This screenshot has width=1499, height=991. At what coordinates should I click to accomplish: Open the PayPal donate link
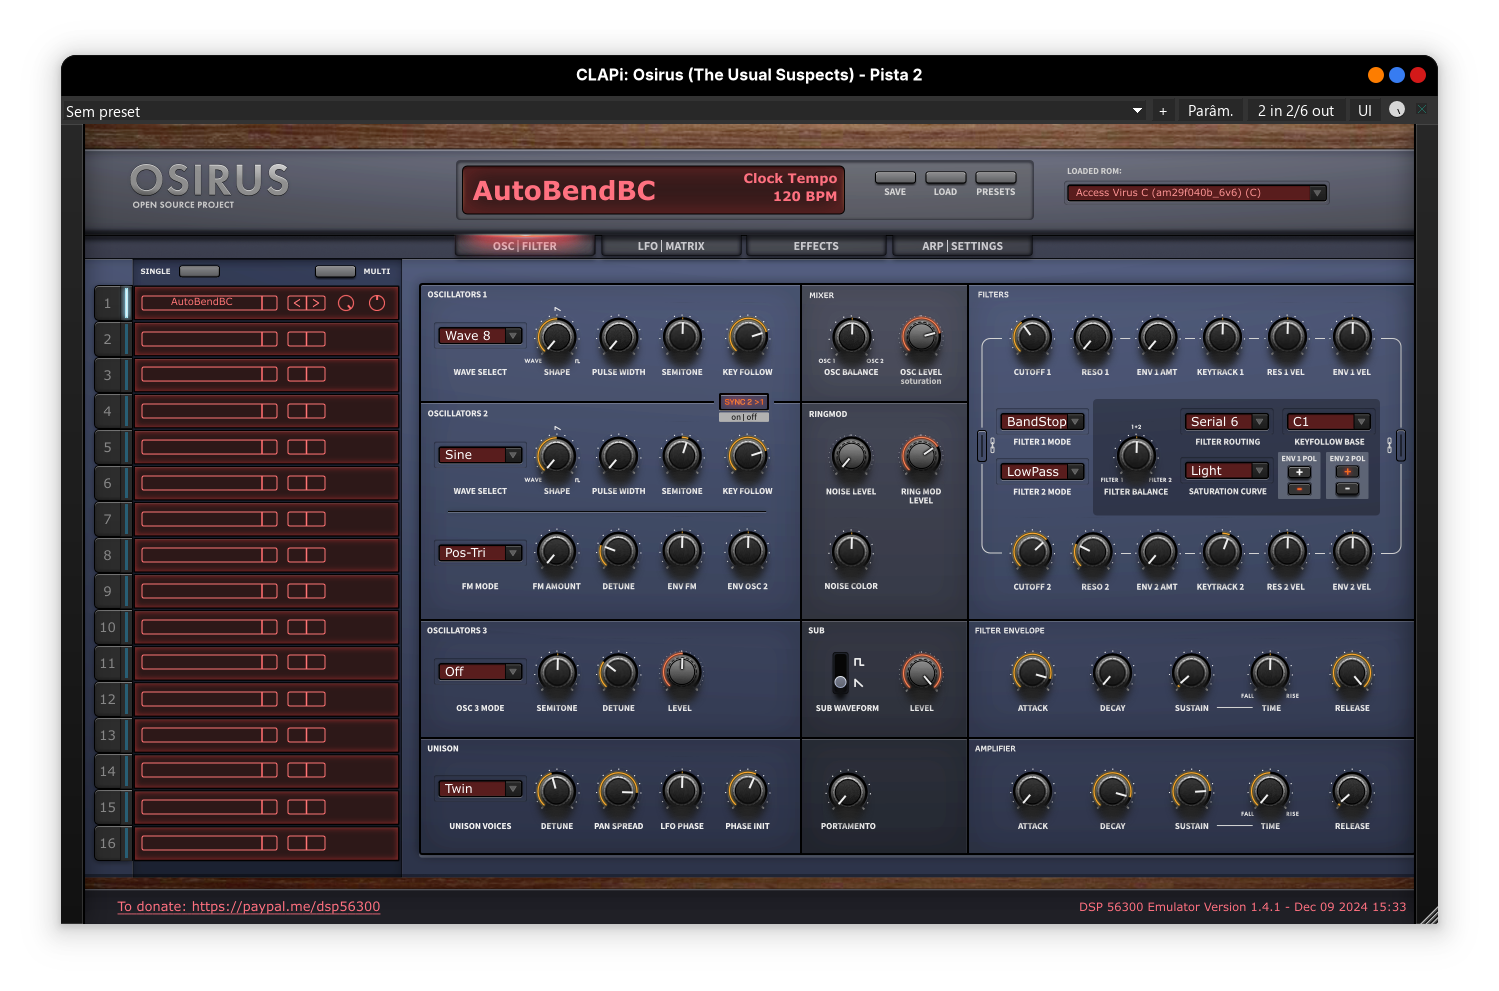pyautogui.click(x=249, y=907)
